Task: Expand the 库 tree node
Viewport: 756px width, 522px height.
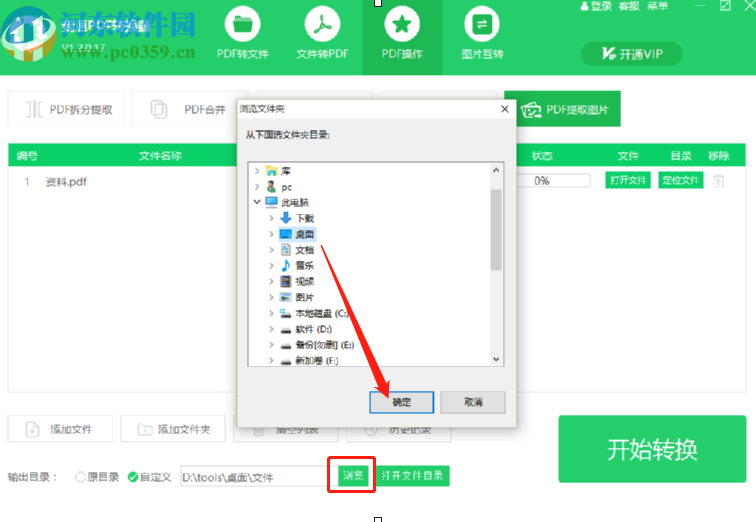Action: (257, 171)
